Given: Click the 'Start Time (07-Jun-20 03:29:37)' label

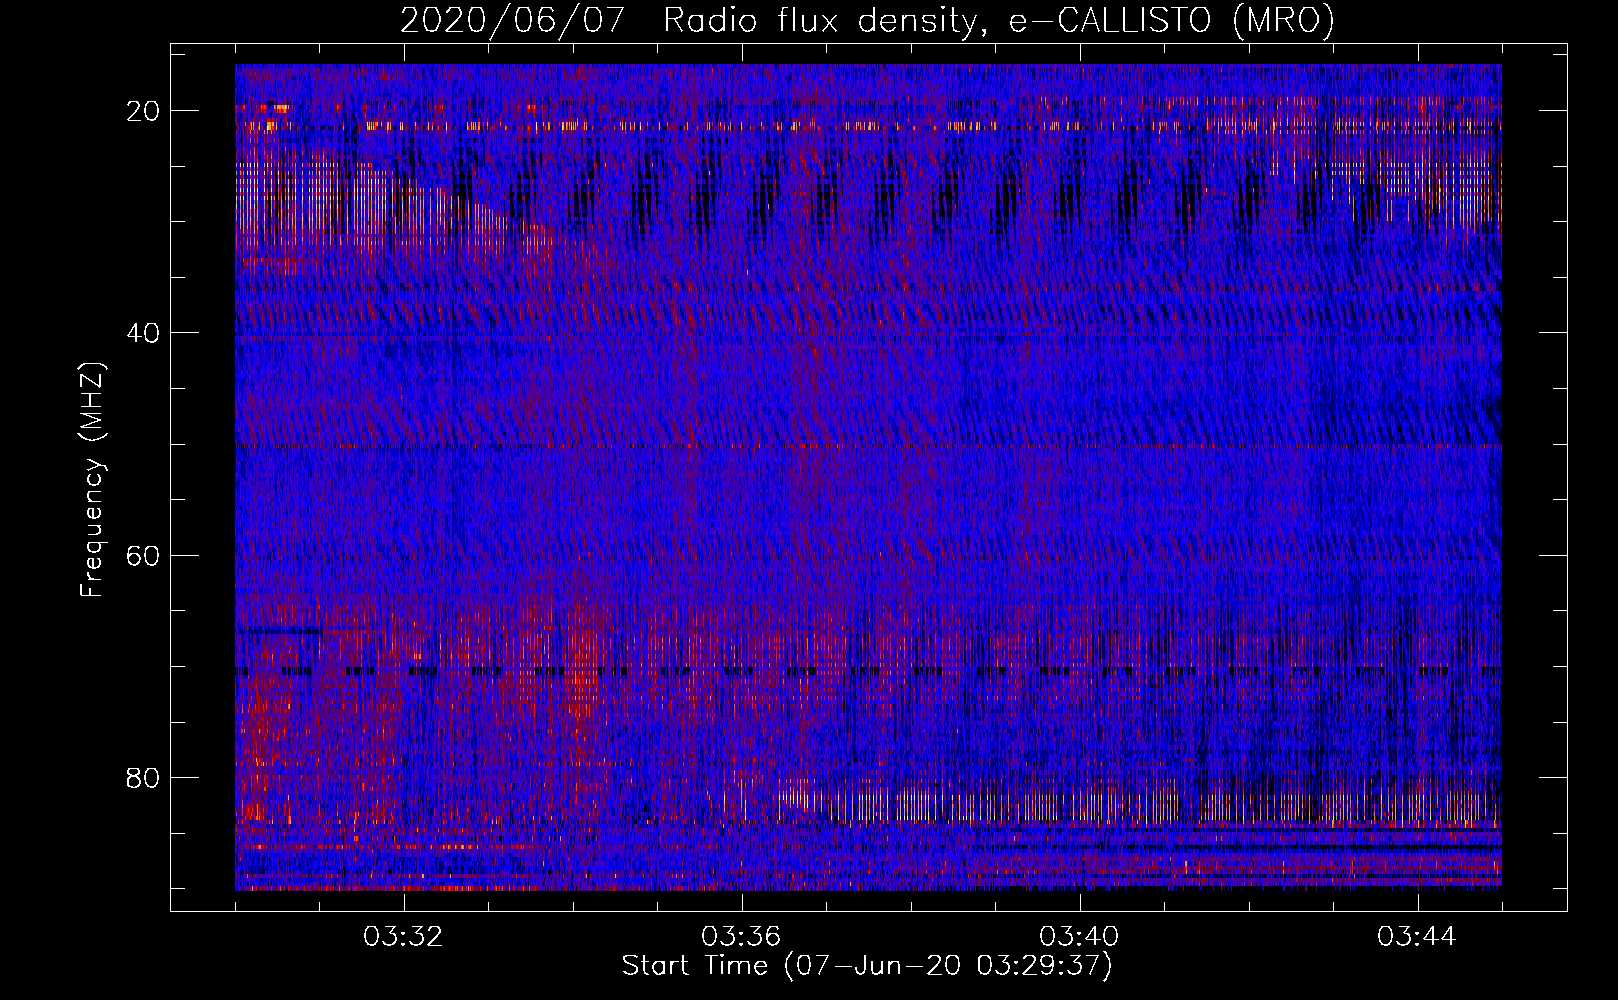Looking at the screenshot, I should [867, 966].
